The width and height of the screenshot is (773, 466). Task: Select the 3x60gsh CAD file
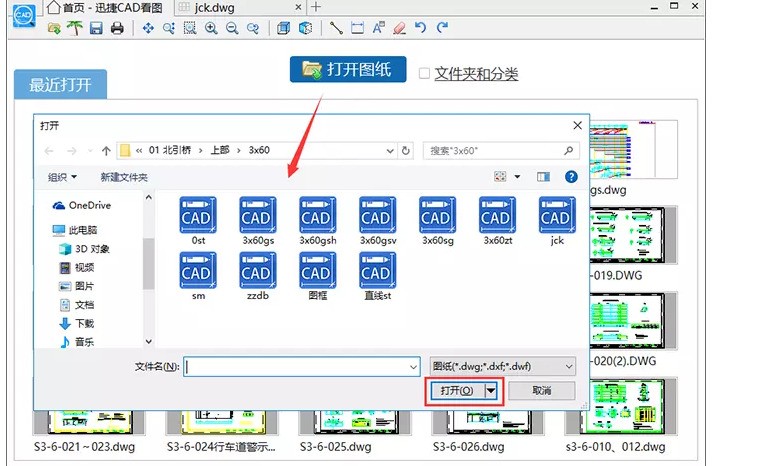(318, 220)
